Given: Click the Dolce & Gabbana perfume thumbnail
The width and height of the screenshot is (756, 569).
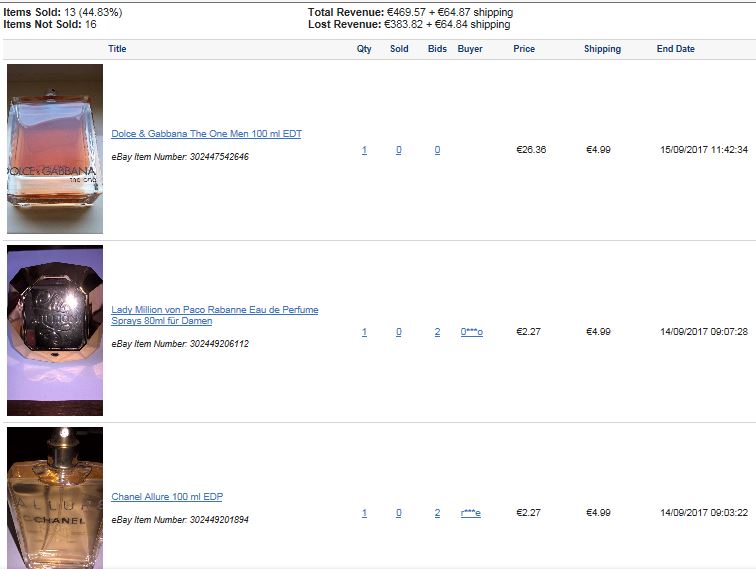Looking at the screenshot, I should tap(55, 149).
